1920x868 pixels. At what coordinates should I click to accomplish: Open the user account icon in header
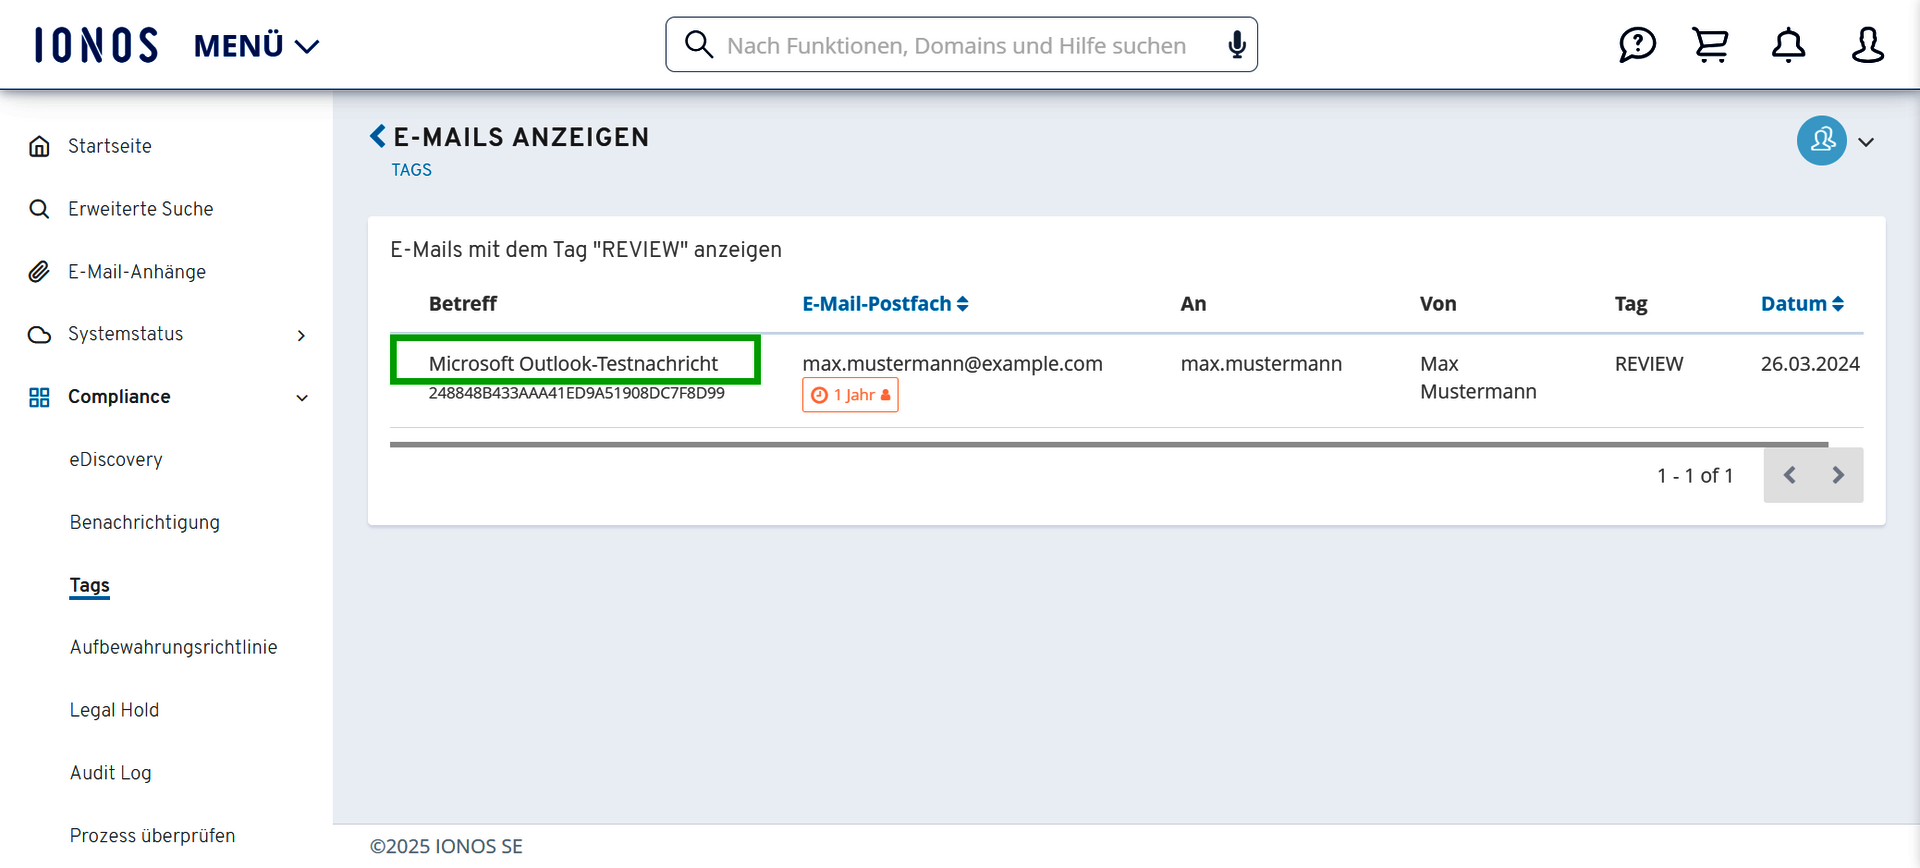[1867, 45]
